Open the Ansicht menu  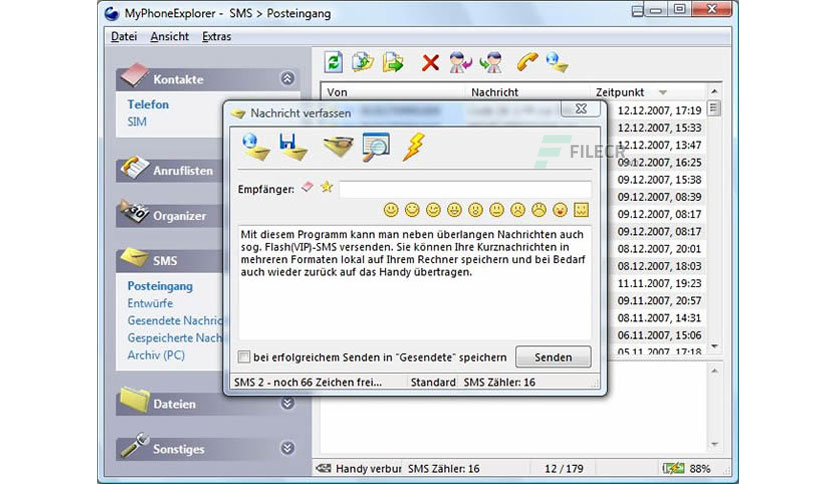click(170, 36)
